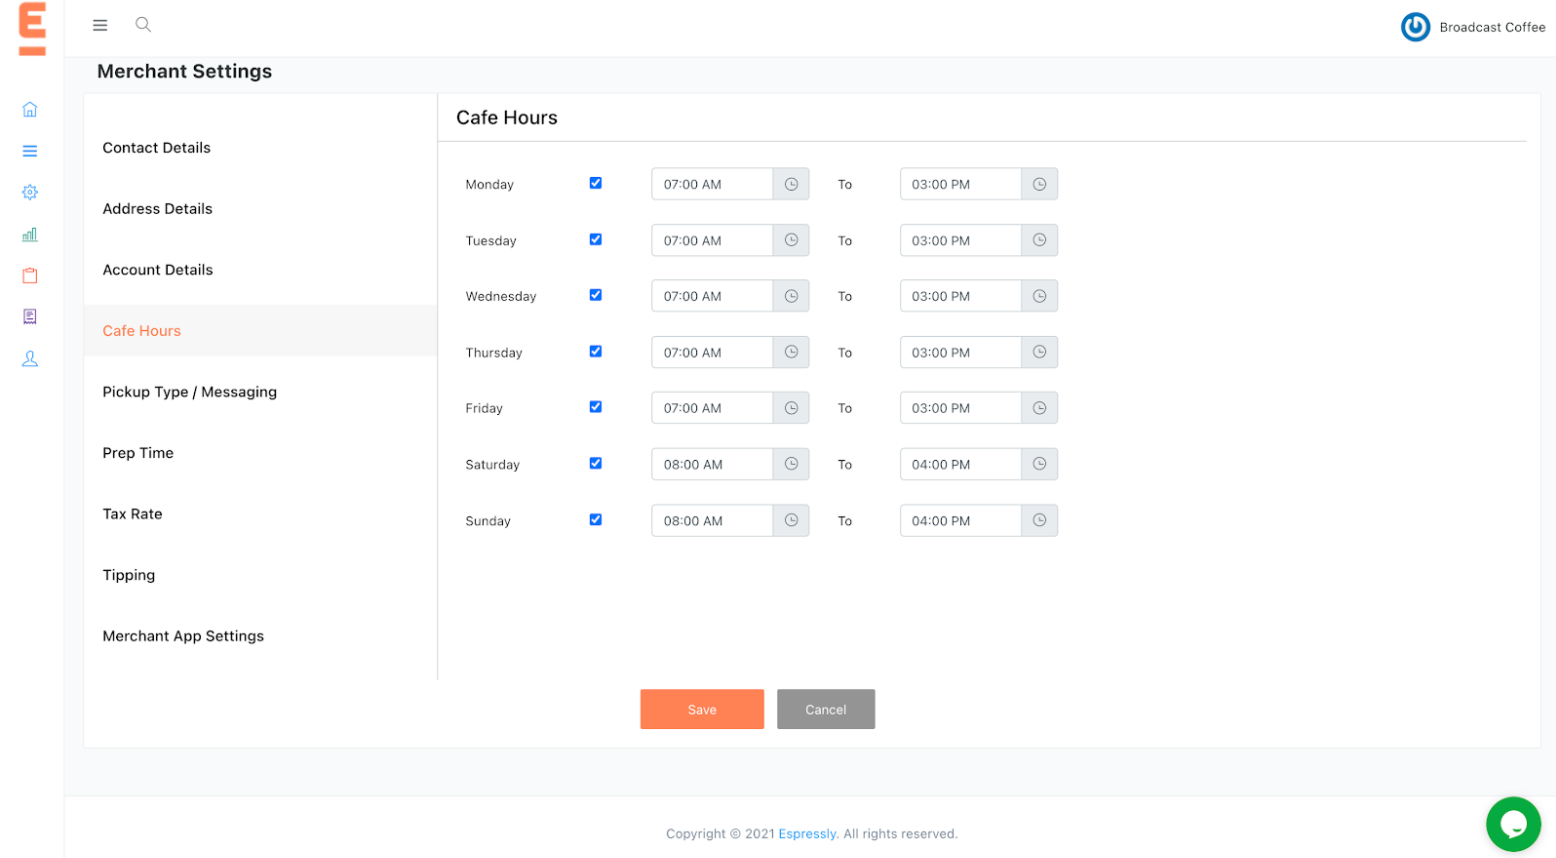Click Tuesday's closing time input field
1556x858 pixels.
point(960,240)
